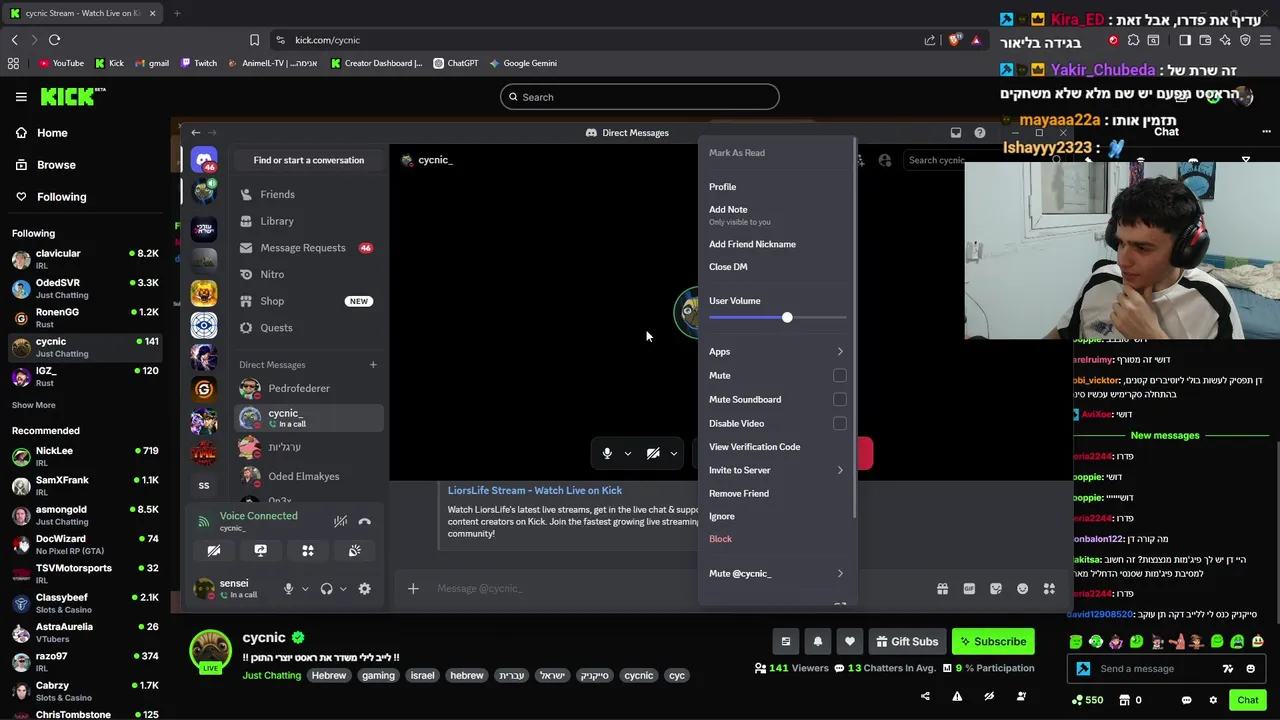Tick the Mute checkbox in context menu
The width and height of the screenshot is (1280, 720).
[x=840, y=375]
